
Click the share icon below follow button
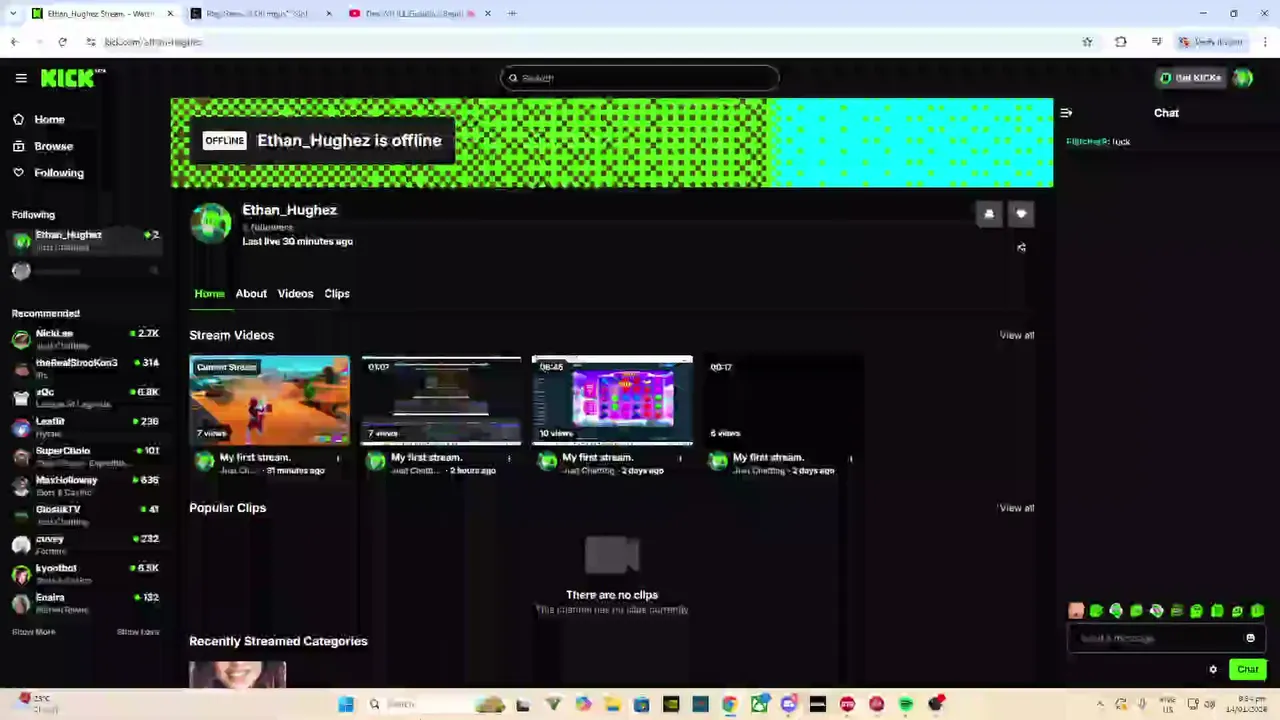click(1021, 248)
